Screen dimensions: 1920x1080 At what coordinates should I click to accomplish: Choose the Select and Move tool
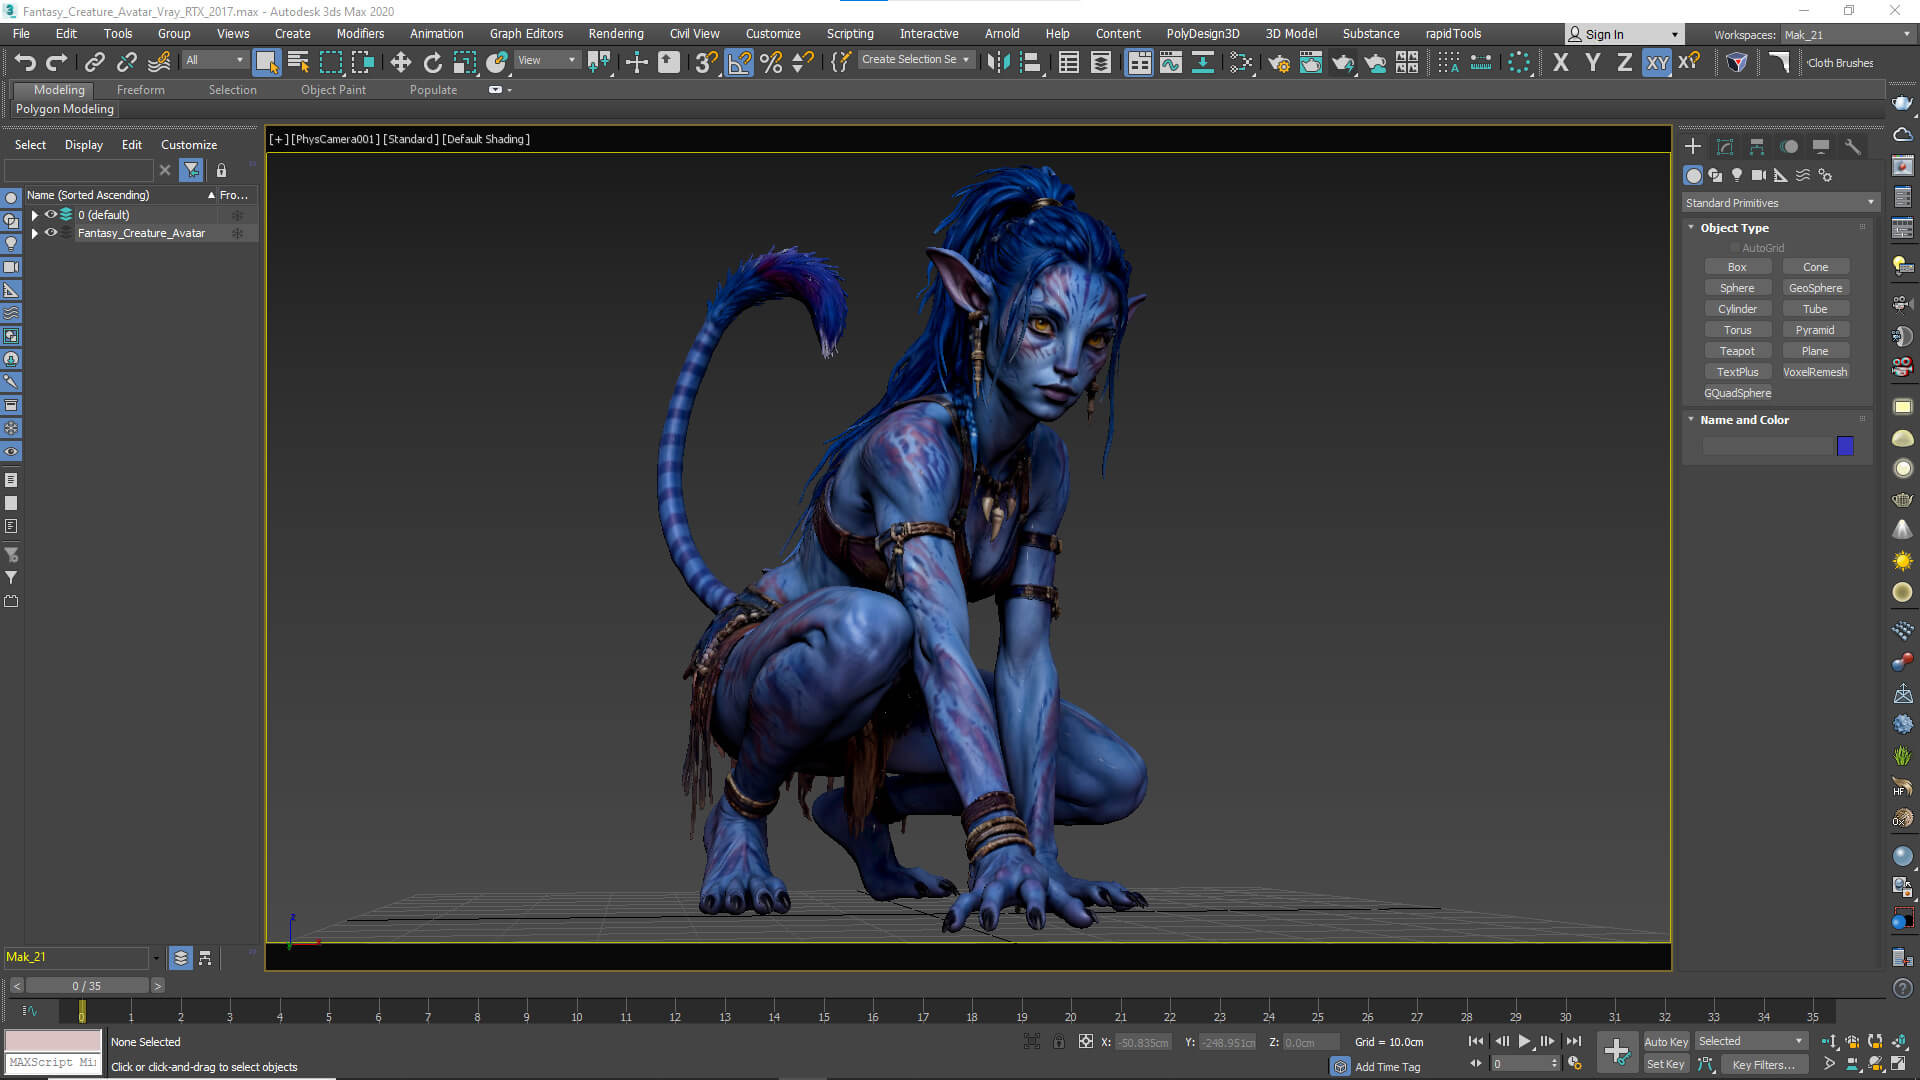tap(400, 62)
